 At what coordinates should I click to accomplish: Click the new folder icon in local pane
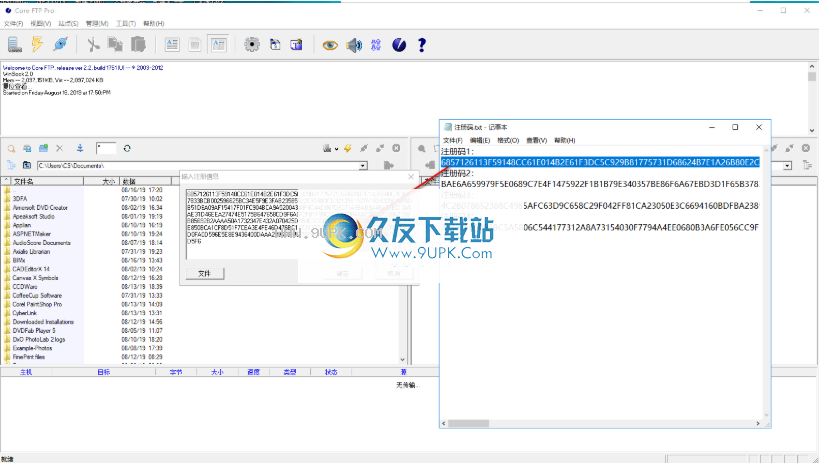44,148
